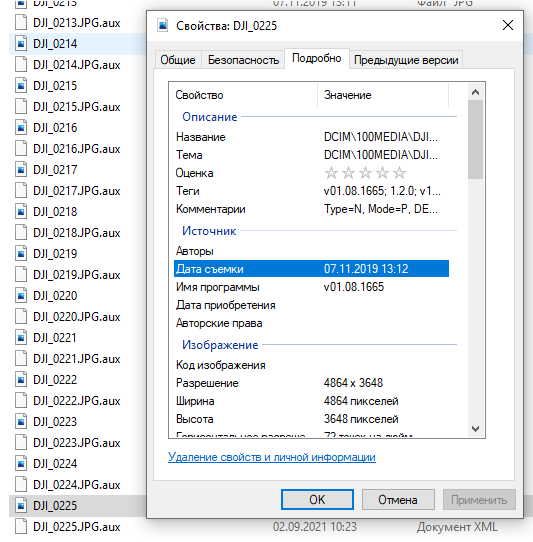Click the DJI_0221 image file icon
The height and width of the screenshot is (542, 533).
pyautogui.click(x=21, y=338)
